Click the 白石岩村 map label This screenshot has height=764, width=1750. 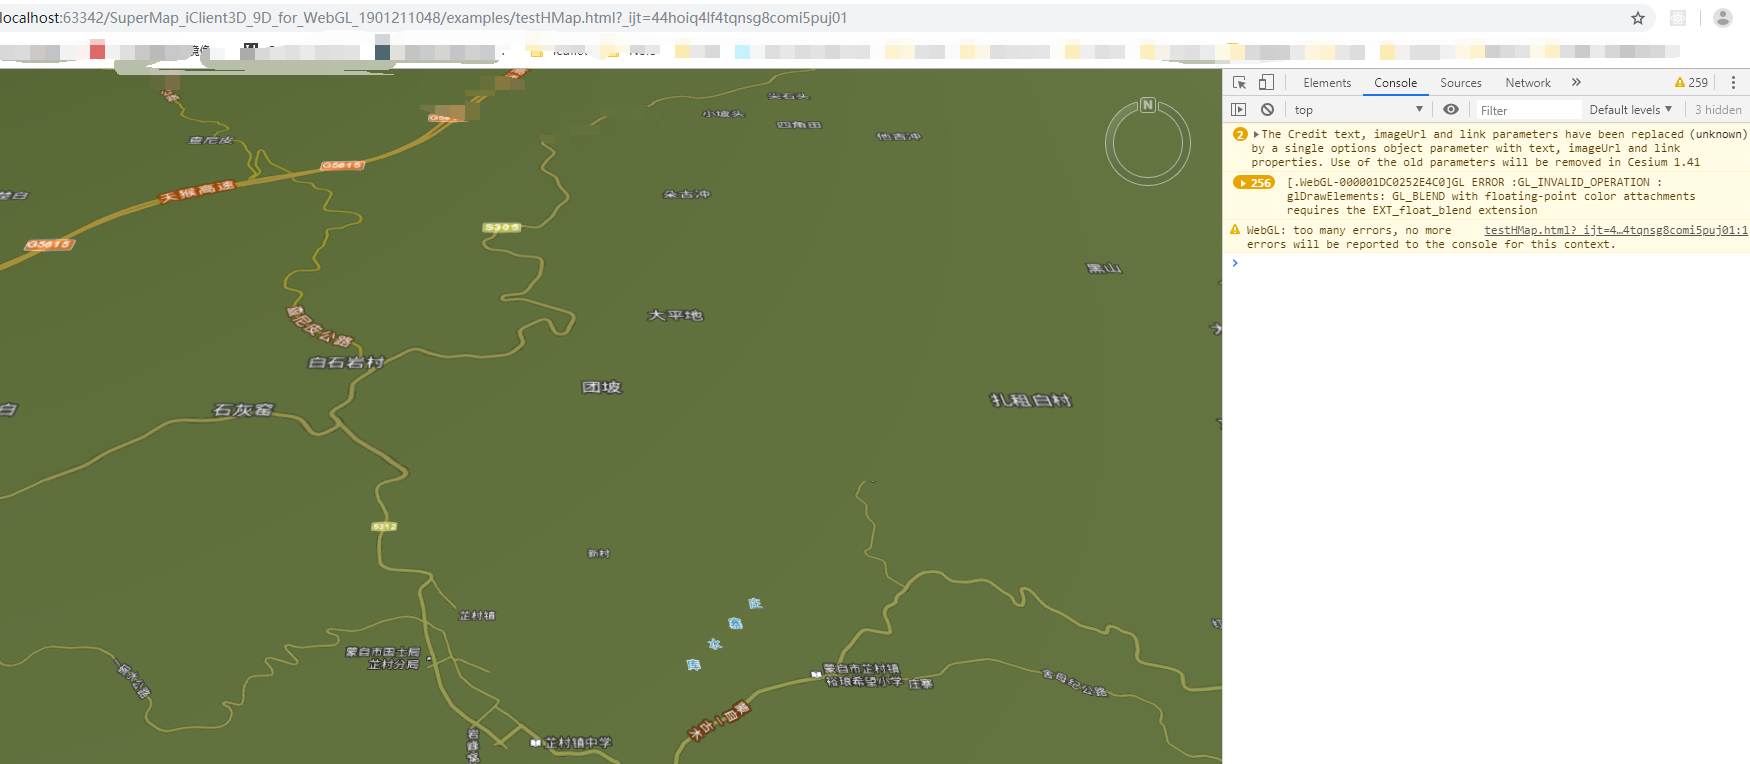pyautogui.click(x=346, y=362)
